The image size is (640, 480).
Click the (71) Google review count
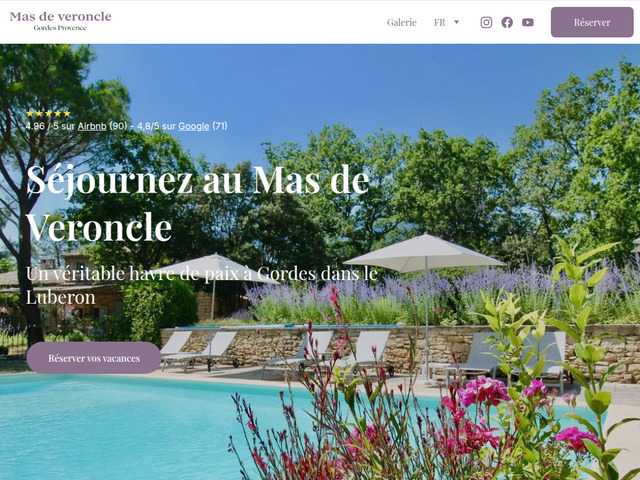(220, 126)
